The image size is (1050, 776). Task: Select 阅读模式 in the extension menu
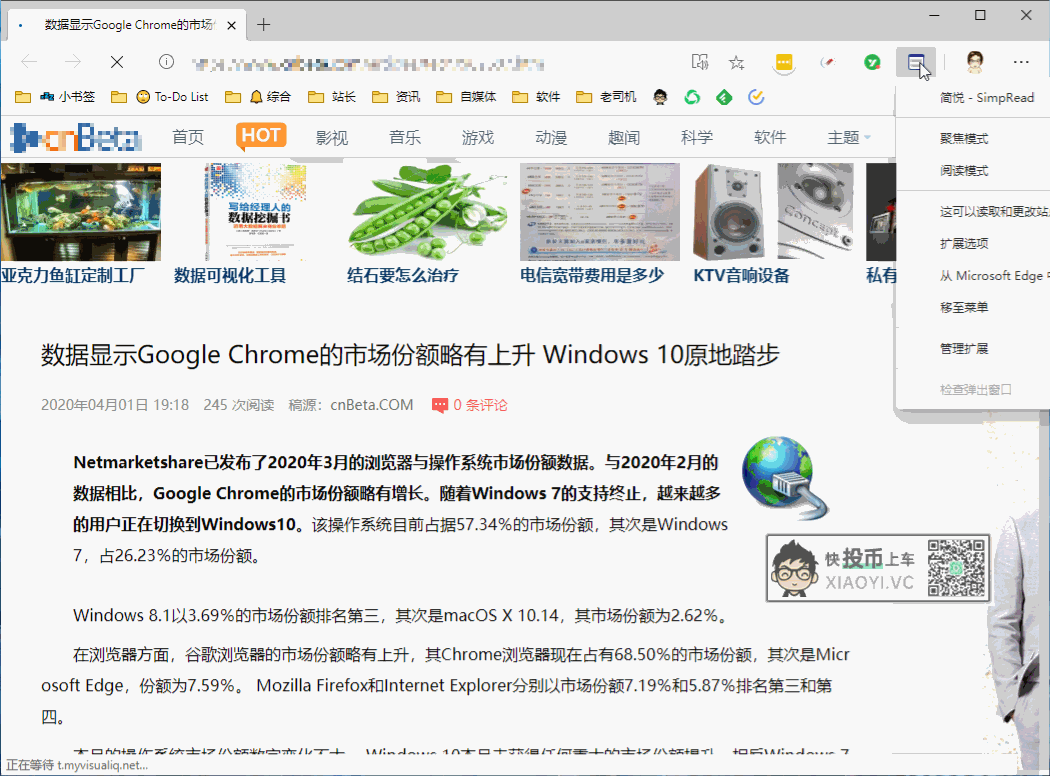coord(964,171)
